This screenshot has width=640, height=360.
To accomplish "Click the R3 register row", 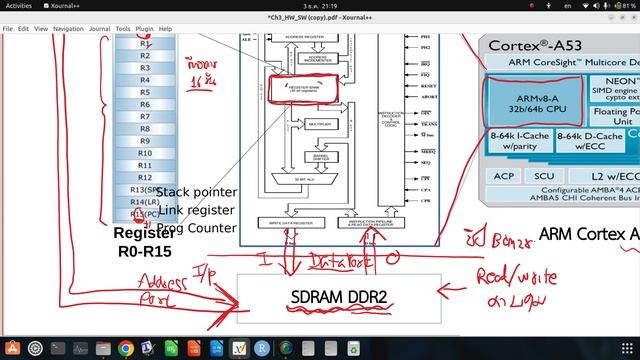I will (x=145, y=68).
